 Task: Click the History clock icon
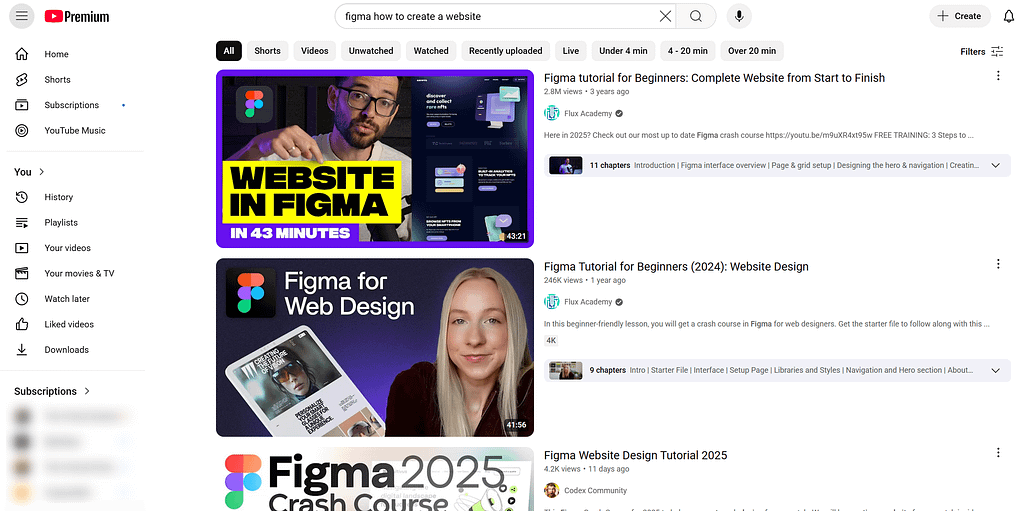[22, 197]
